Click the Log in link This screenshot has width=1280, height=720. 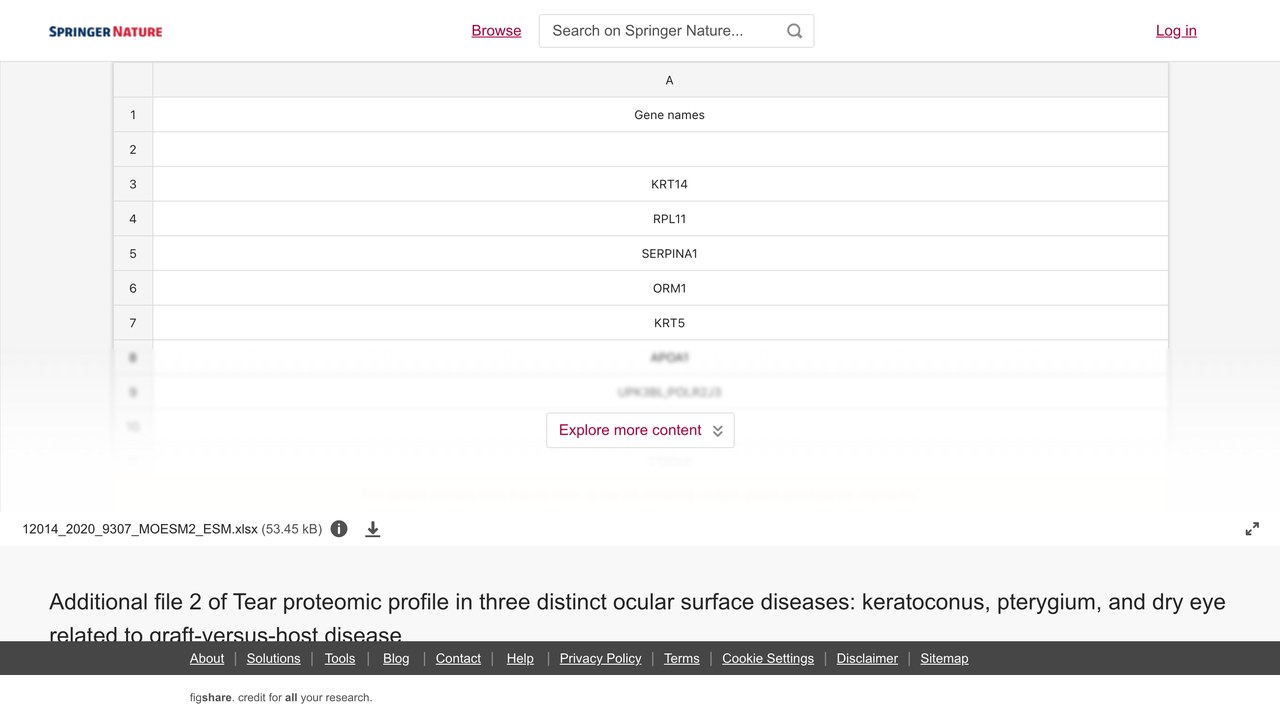click(1176, 31)
